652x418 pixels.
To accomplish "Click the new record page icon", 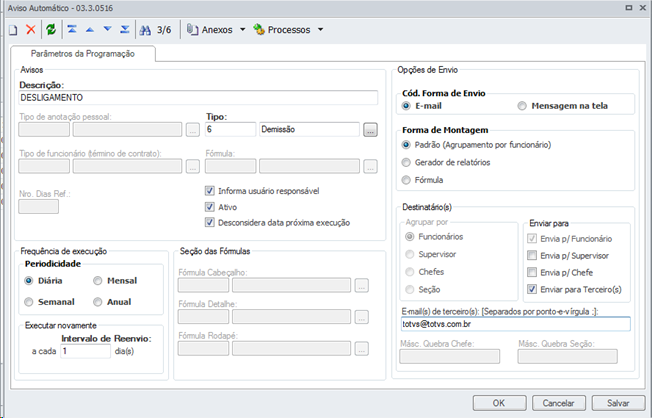I will (13, 30).
